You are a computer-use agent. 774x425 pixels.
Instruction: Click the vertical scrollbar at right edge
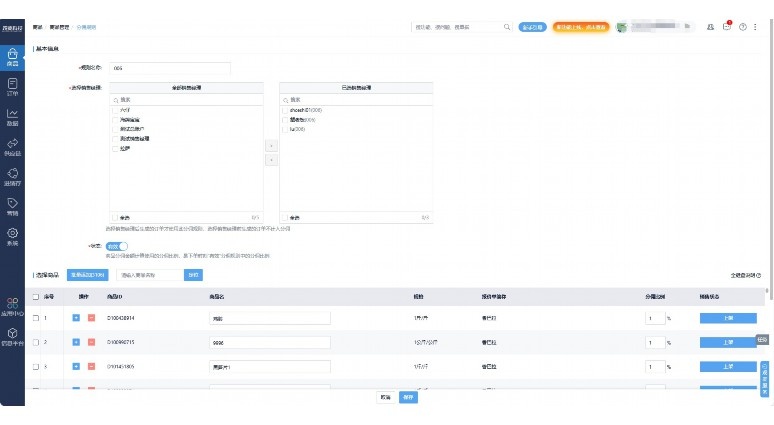772,158
